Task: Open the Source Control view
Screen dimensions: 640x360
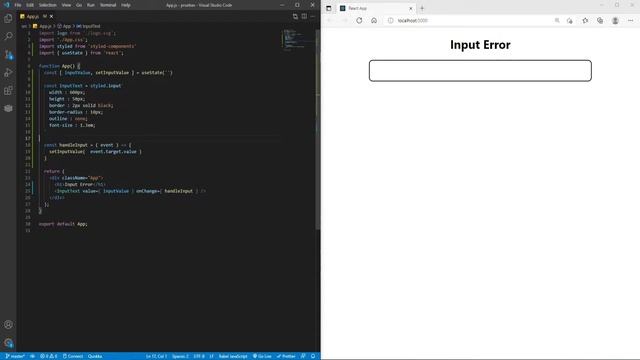Action: pyautogui.click(x=8, y=55)
